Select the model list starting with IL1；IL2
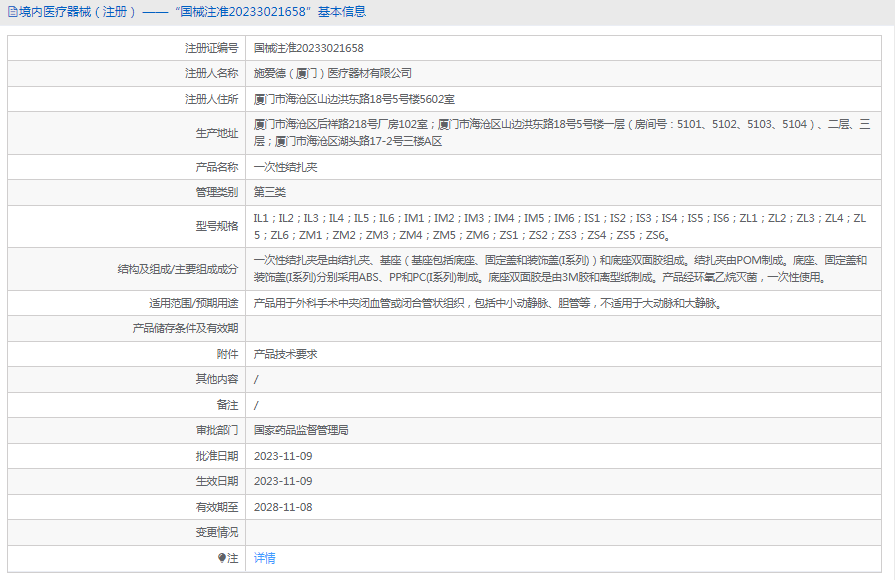This screenshot has width=895, height=580. tap(560, 226)
